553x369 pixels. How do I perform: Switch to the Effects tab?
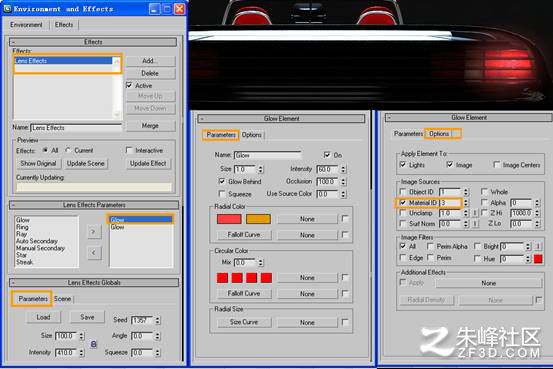point(64,25)
